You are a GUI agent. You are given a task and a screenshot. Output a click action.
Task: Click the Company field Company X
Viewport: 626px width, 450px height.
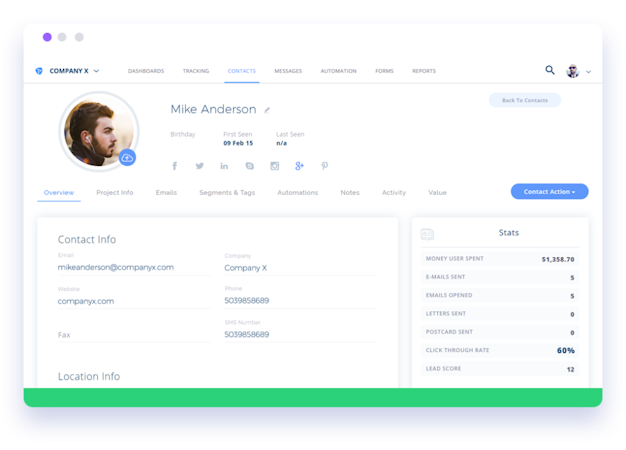coord(300,268)
